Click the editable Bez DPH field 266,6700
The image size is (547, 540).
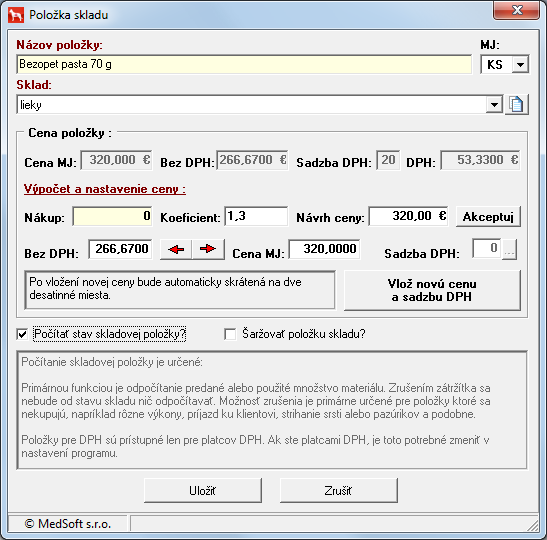(120, 249)
